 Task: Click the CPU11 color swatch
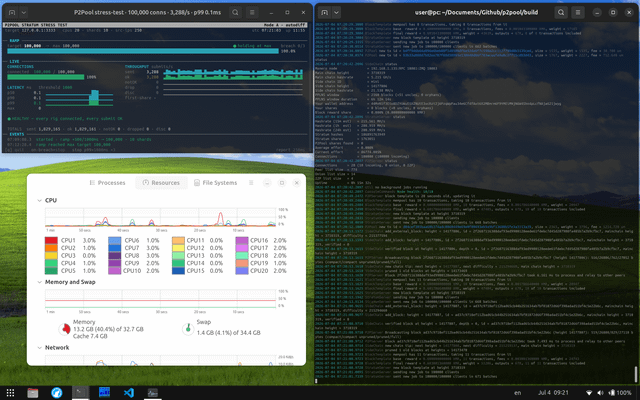pos(178,240)
